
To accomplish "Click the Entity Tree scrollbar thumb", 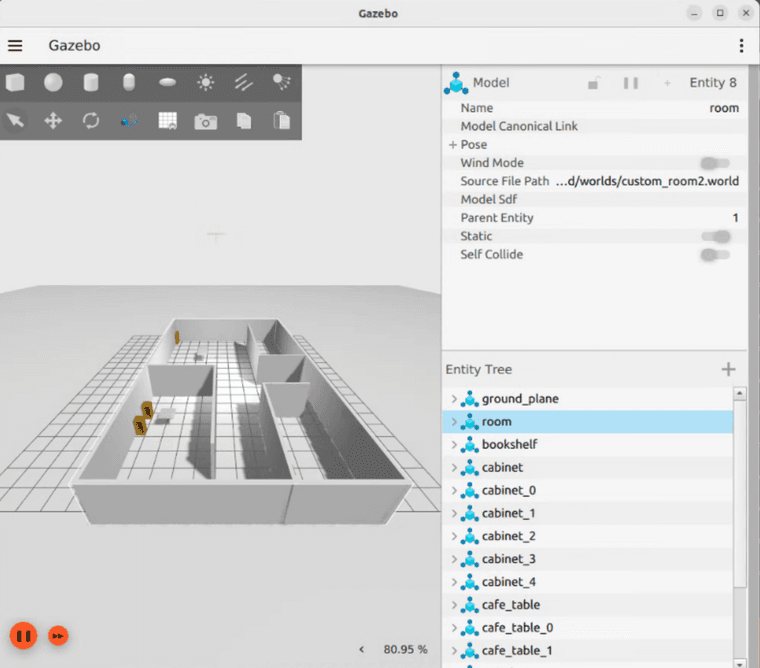I will 740,493.
